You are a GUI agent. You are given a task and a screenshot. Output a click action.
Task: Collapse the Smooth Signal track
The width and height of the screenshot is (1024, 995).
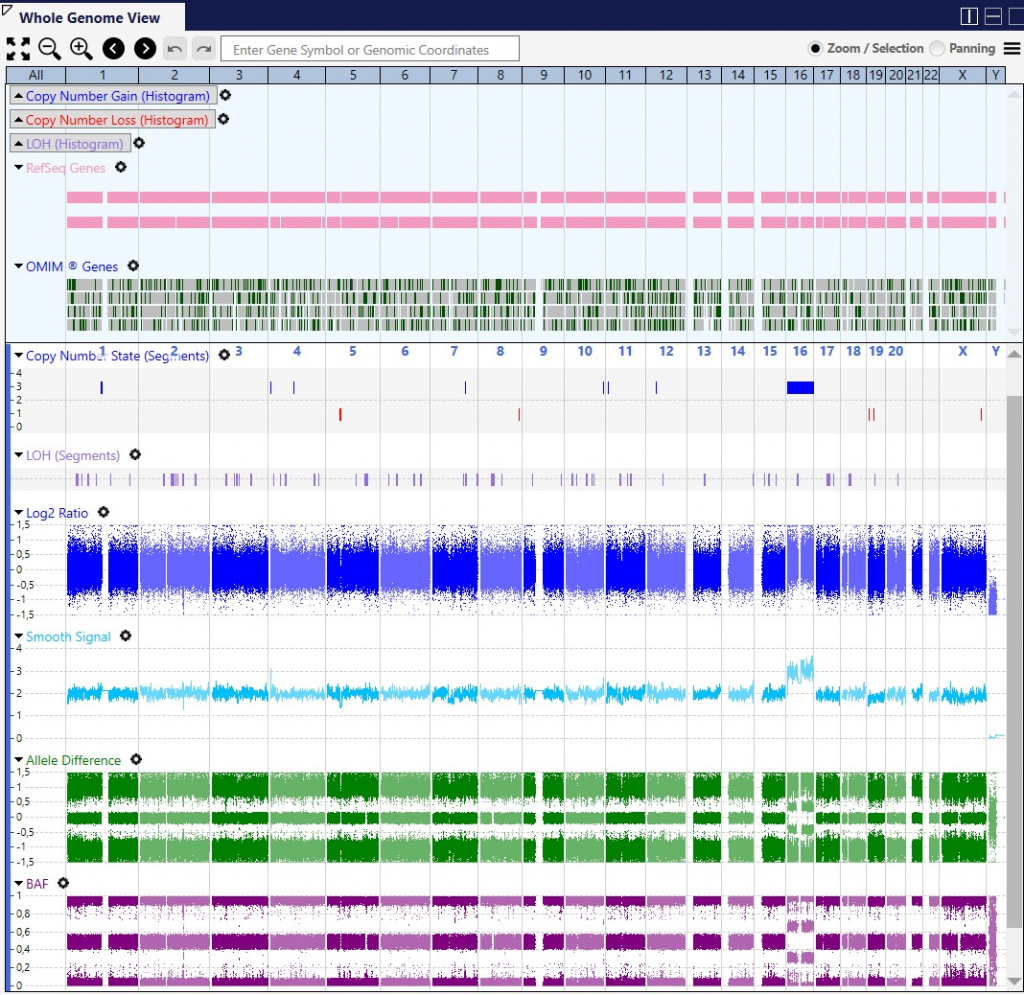coord(19,636)
